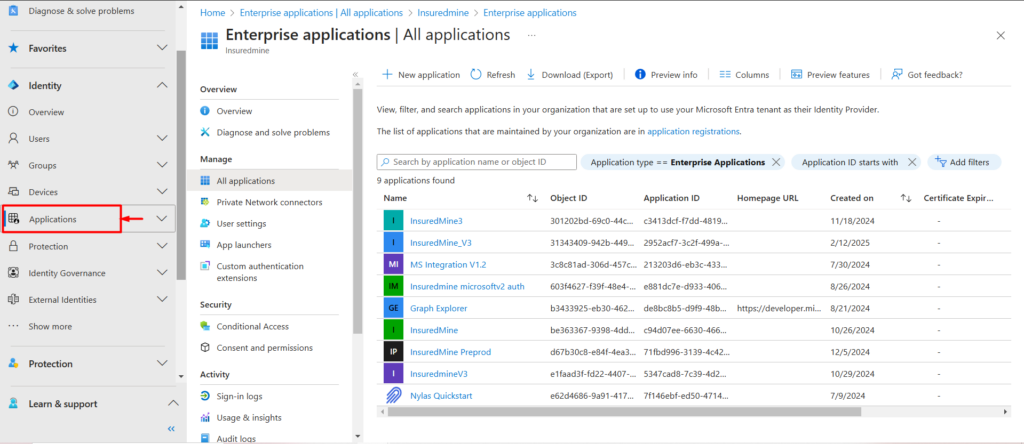The width and height of the screenshot is (1024, 444).
Task: Open All applications in Manage menu
Action: (x=269, y=181)
